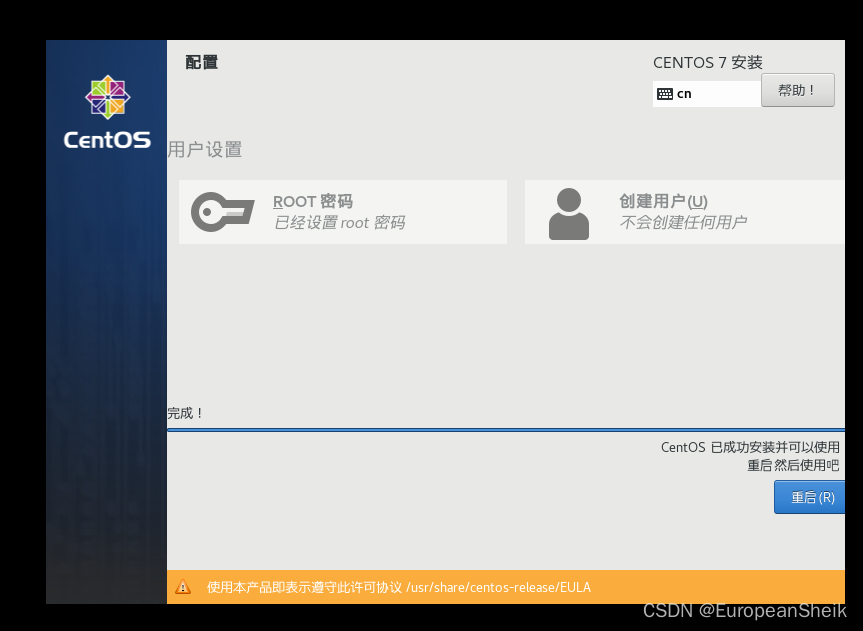Click the 重启(R) reboot button

810,497
